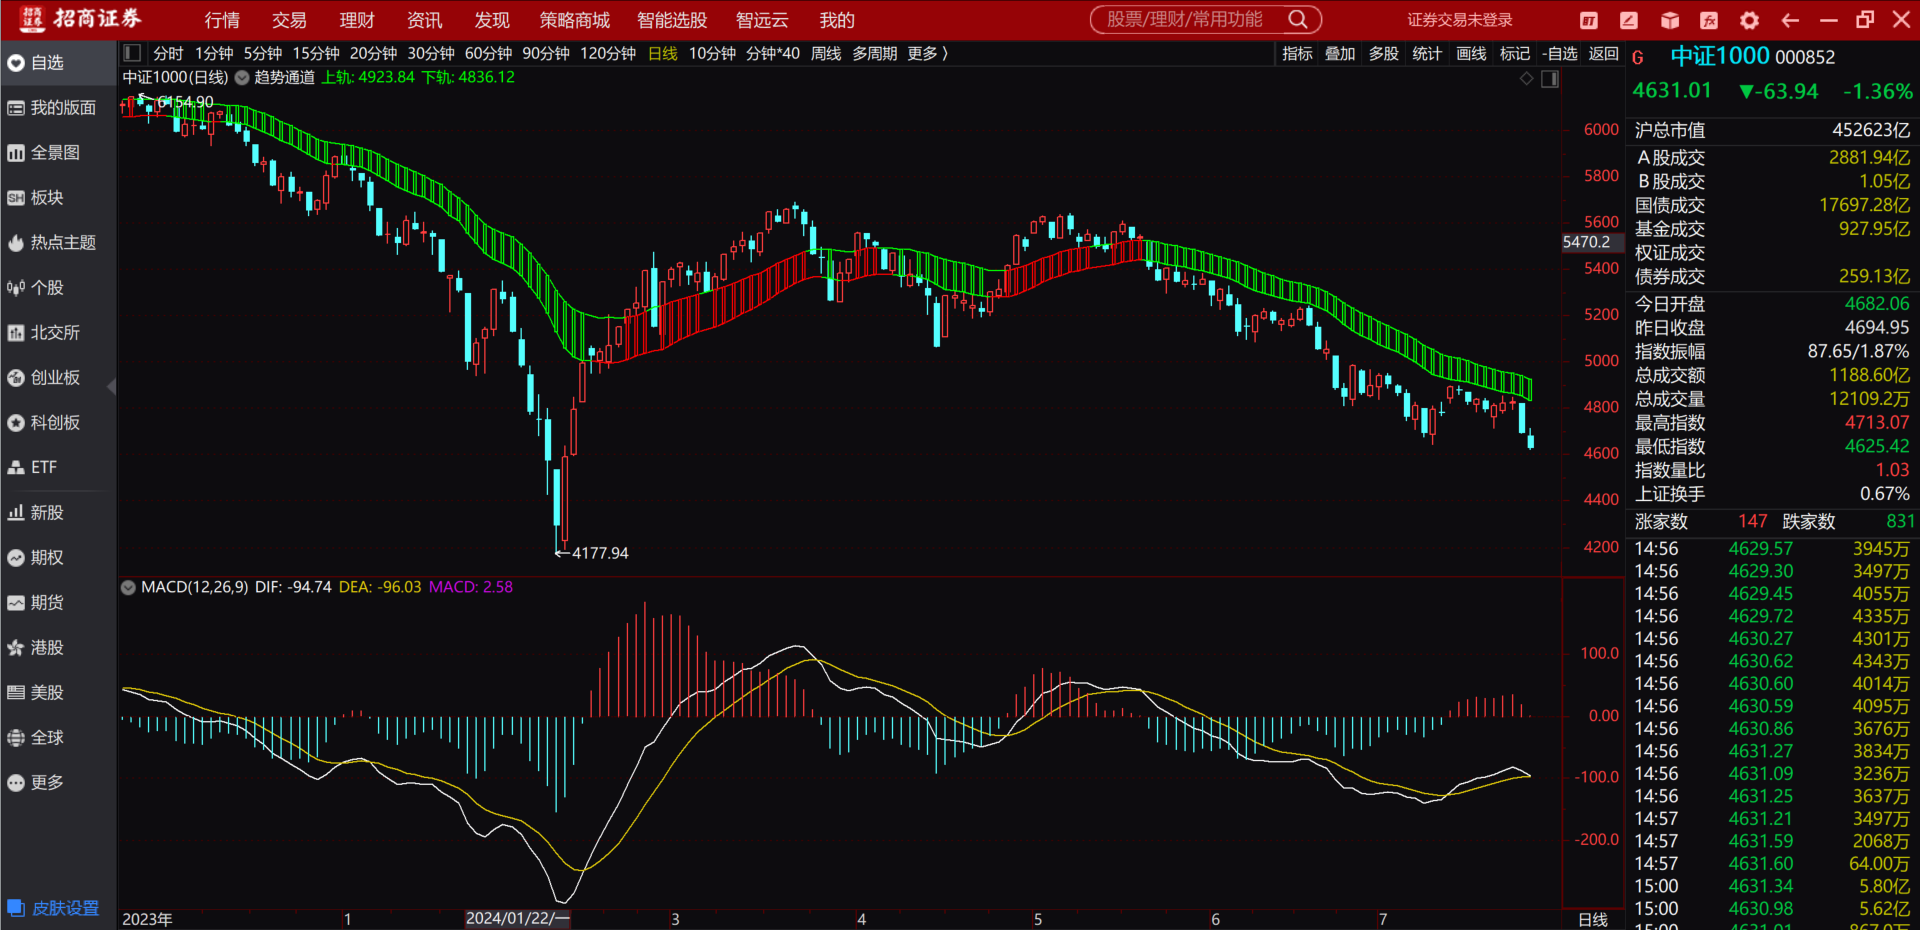Viewport: 1920px width, 930px height.
Task: Click 指标 indicator button
Action: coord(1297,53)
